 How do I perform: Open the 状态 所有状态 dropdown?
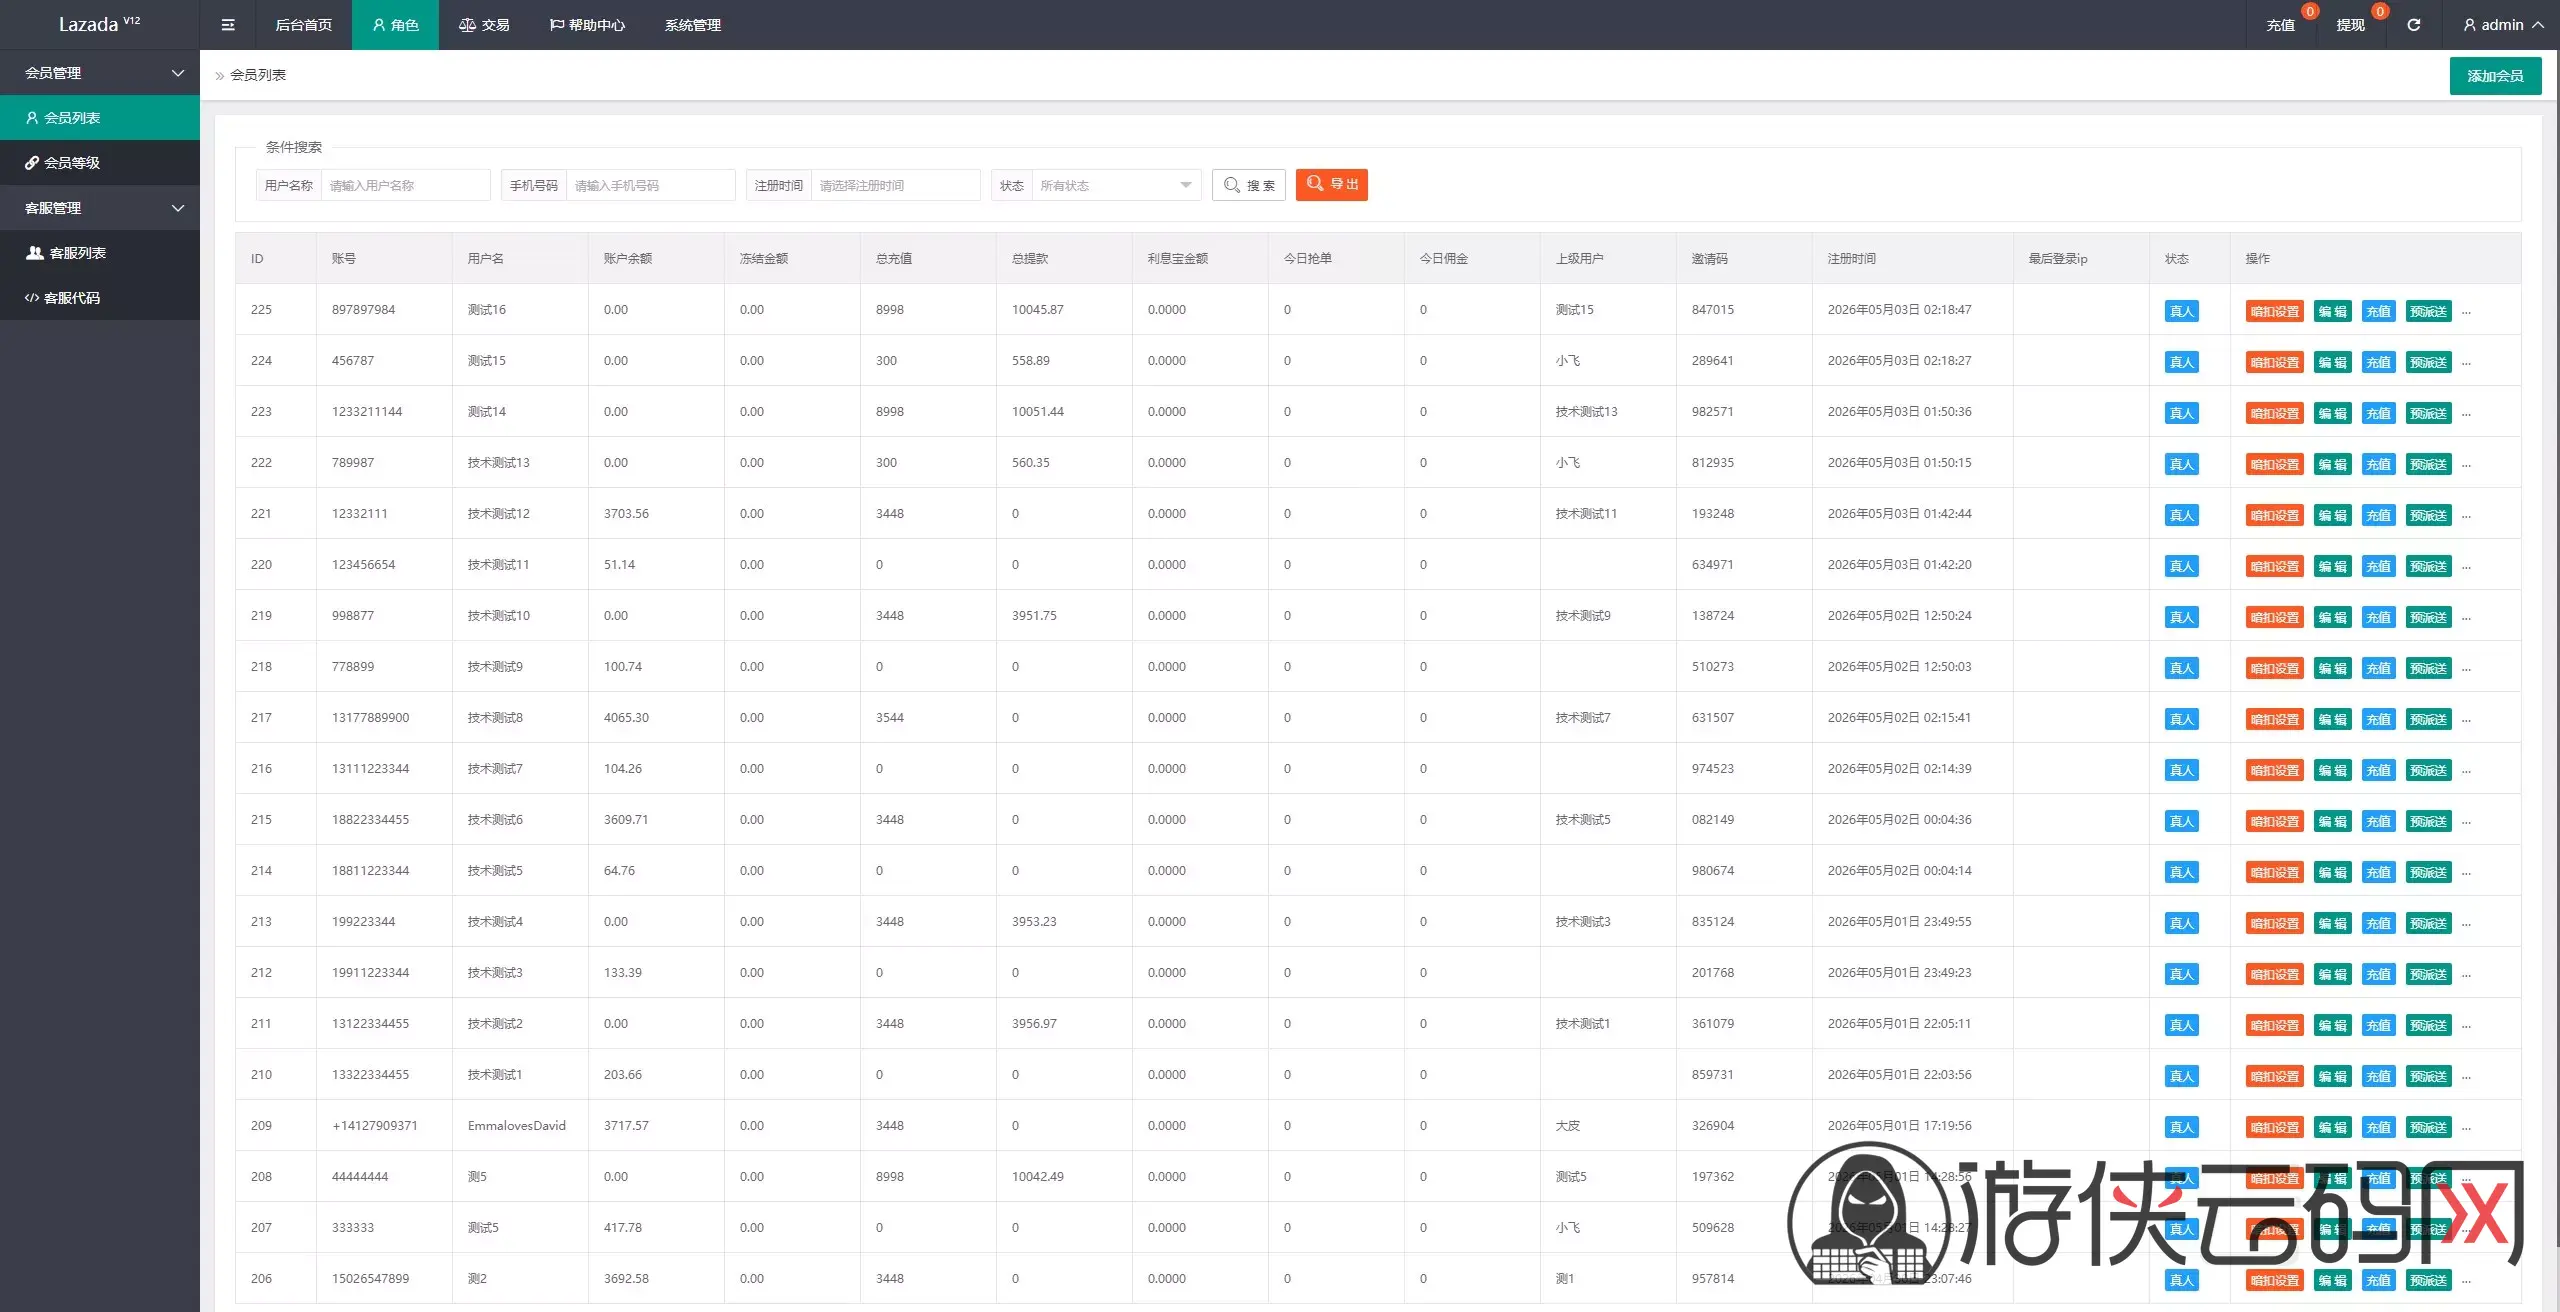click(x=1115, y=185)
